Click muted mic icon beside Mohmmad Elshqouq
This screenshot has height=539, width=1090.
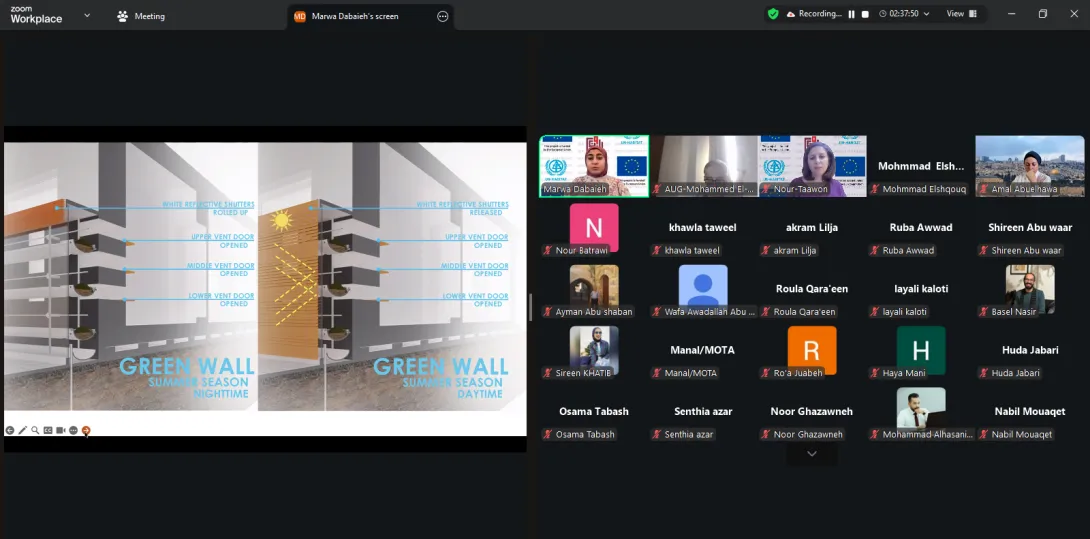(x=875, y=189)
